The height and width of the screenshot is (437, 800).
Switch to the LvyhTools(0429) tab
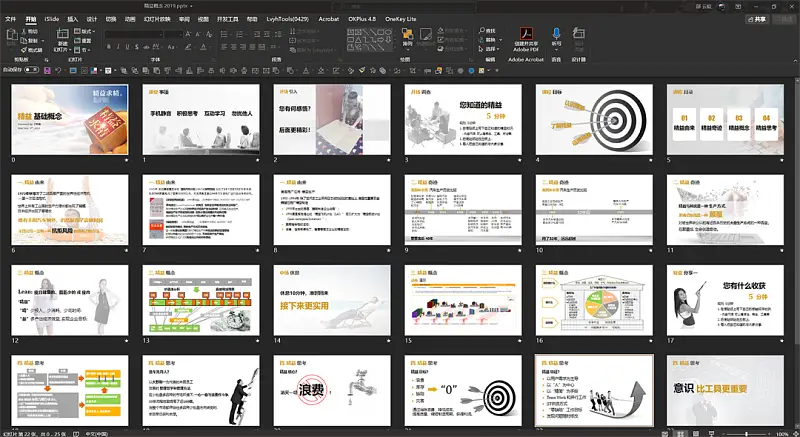tap(287, 19)
